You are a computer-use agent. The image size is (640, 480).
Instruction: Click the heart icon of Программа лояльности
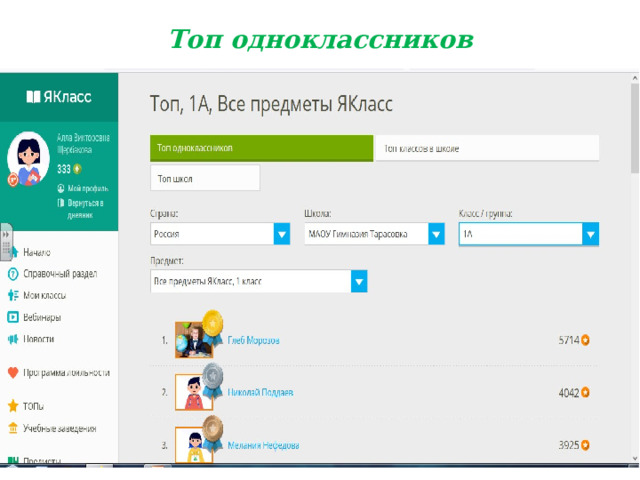click(x=13, y=372)
